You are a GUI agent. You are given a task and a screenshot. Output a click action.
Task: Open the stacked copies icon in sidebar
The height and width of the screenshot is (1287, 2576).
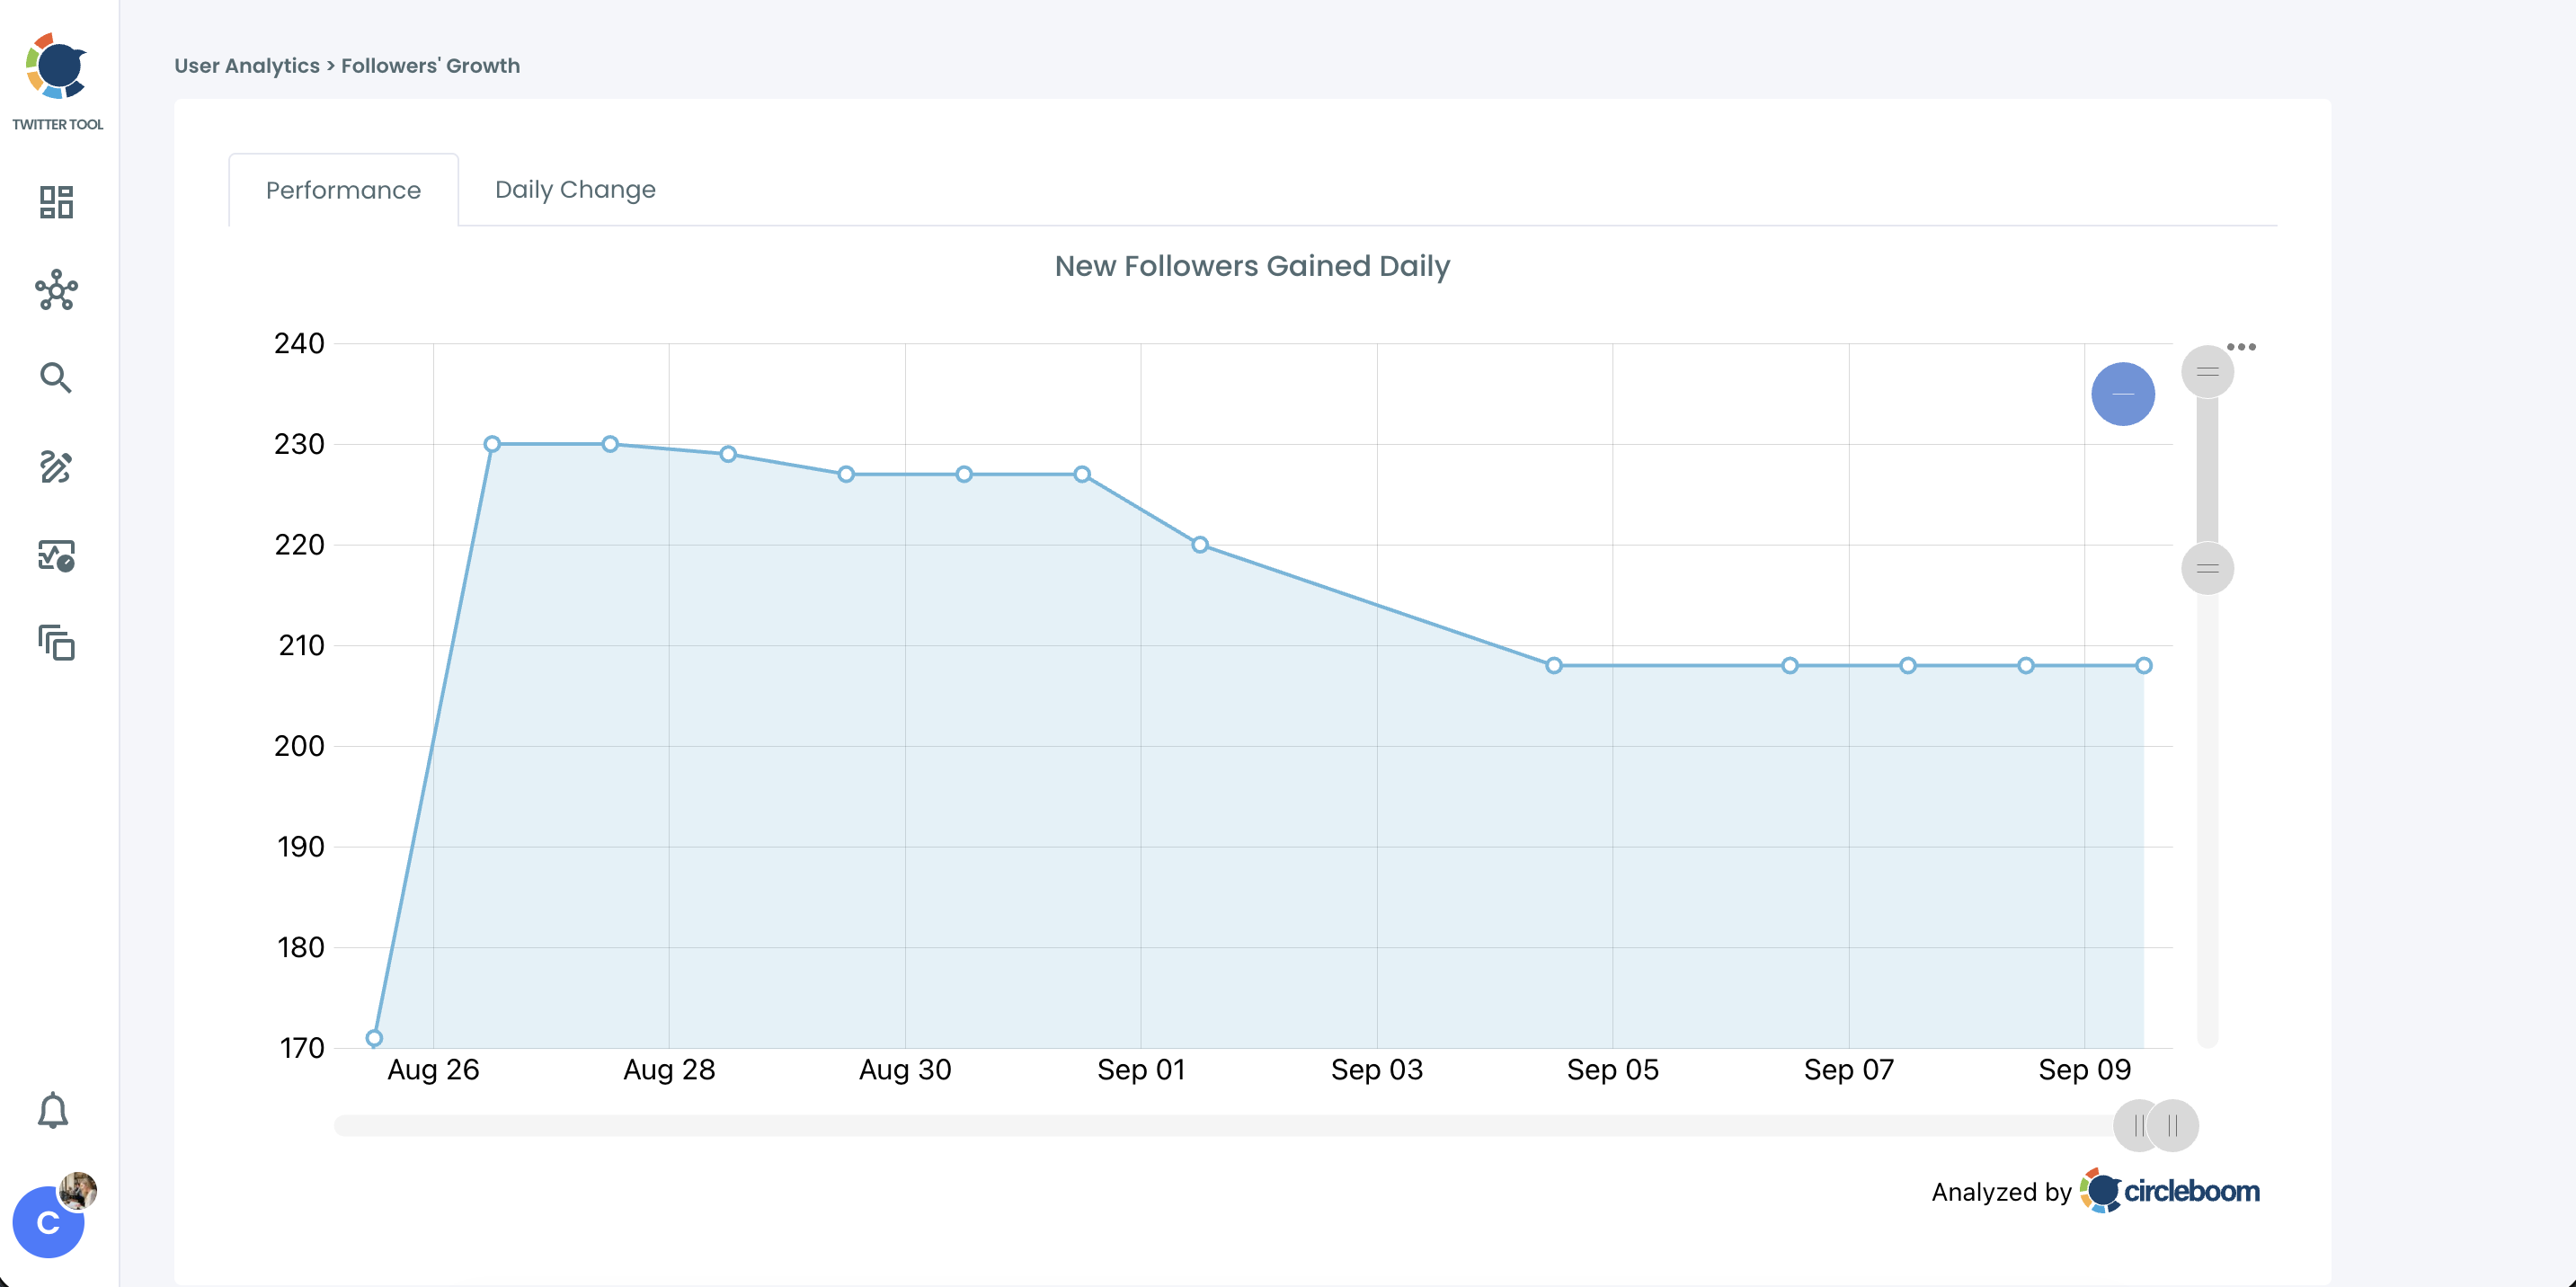click(x=56, y=643)
